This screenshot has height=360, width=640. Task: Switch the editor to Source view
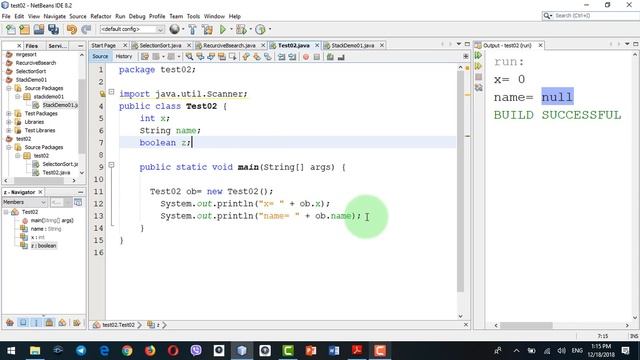tap(100, 57)
